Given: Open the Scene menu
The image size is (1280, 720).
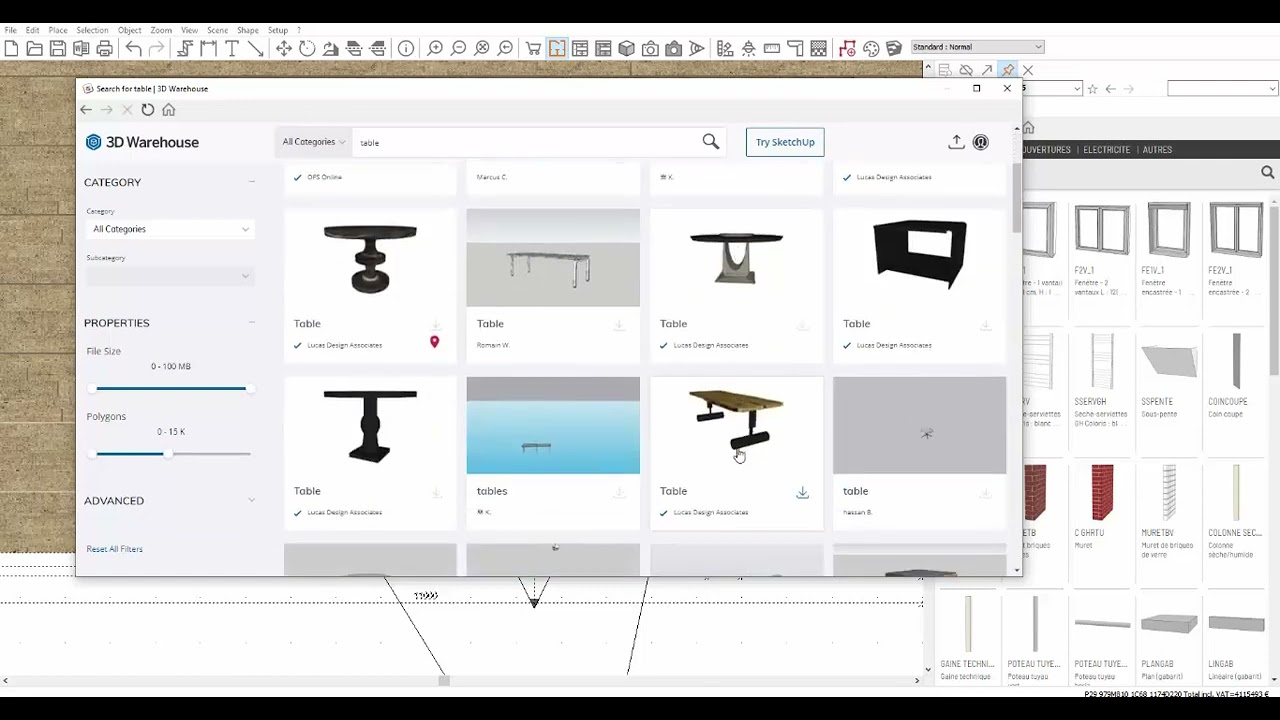Looking at the screenshot, I should [x=217, y=30].
